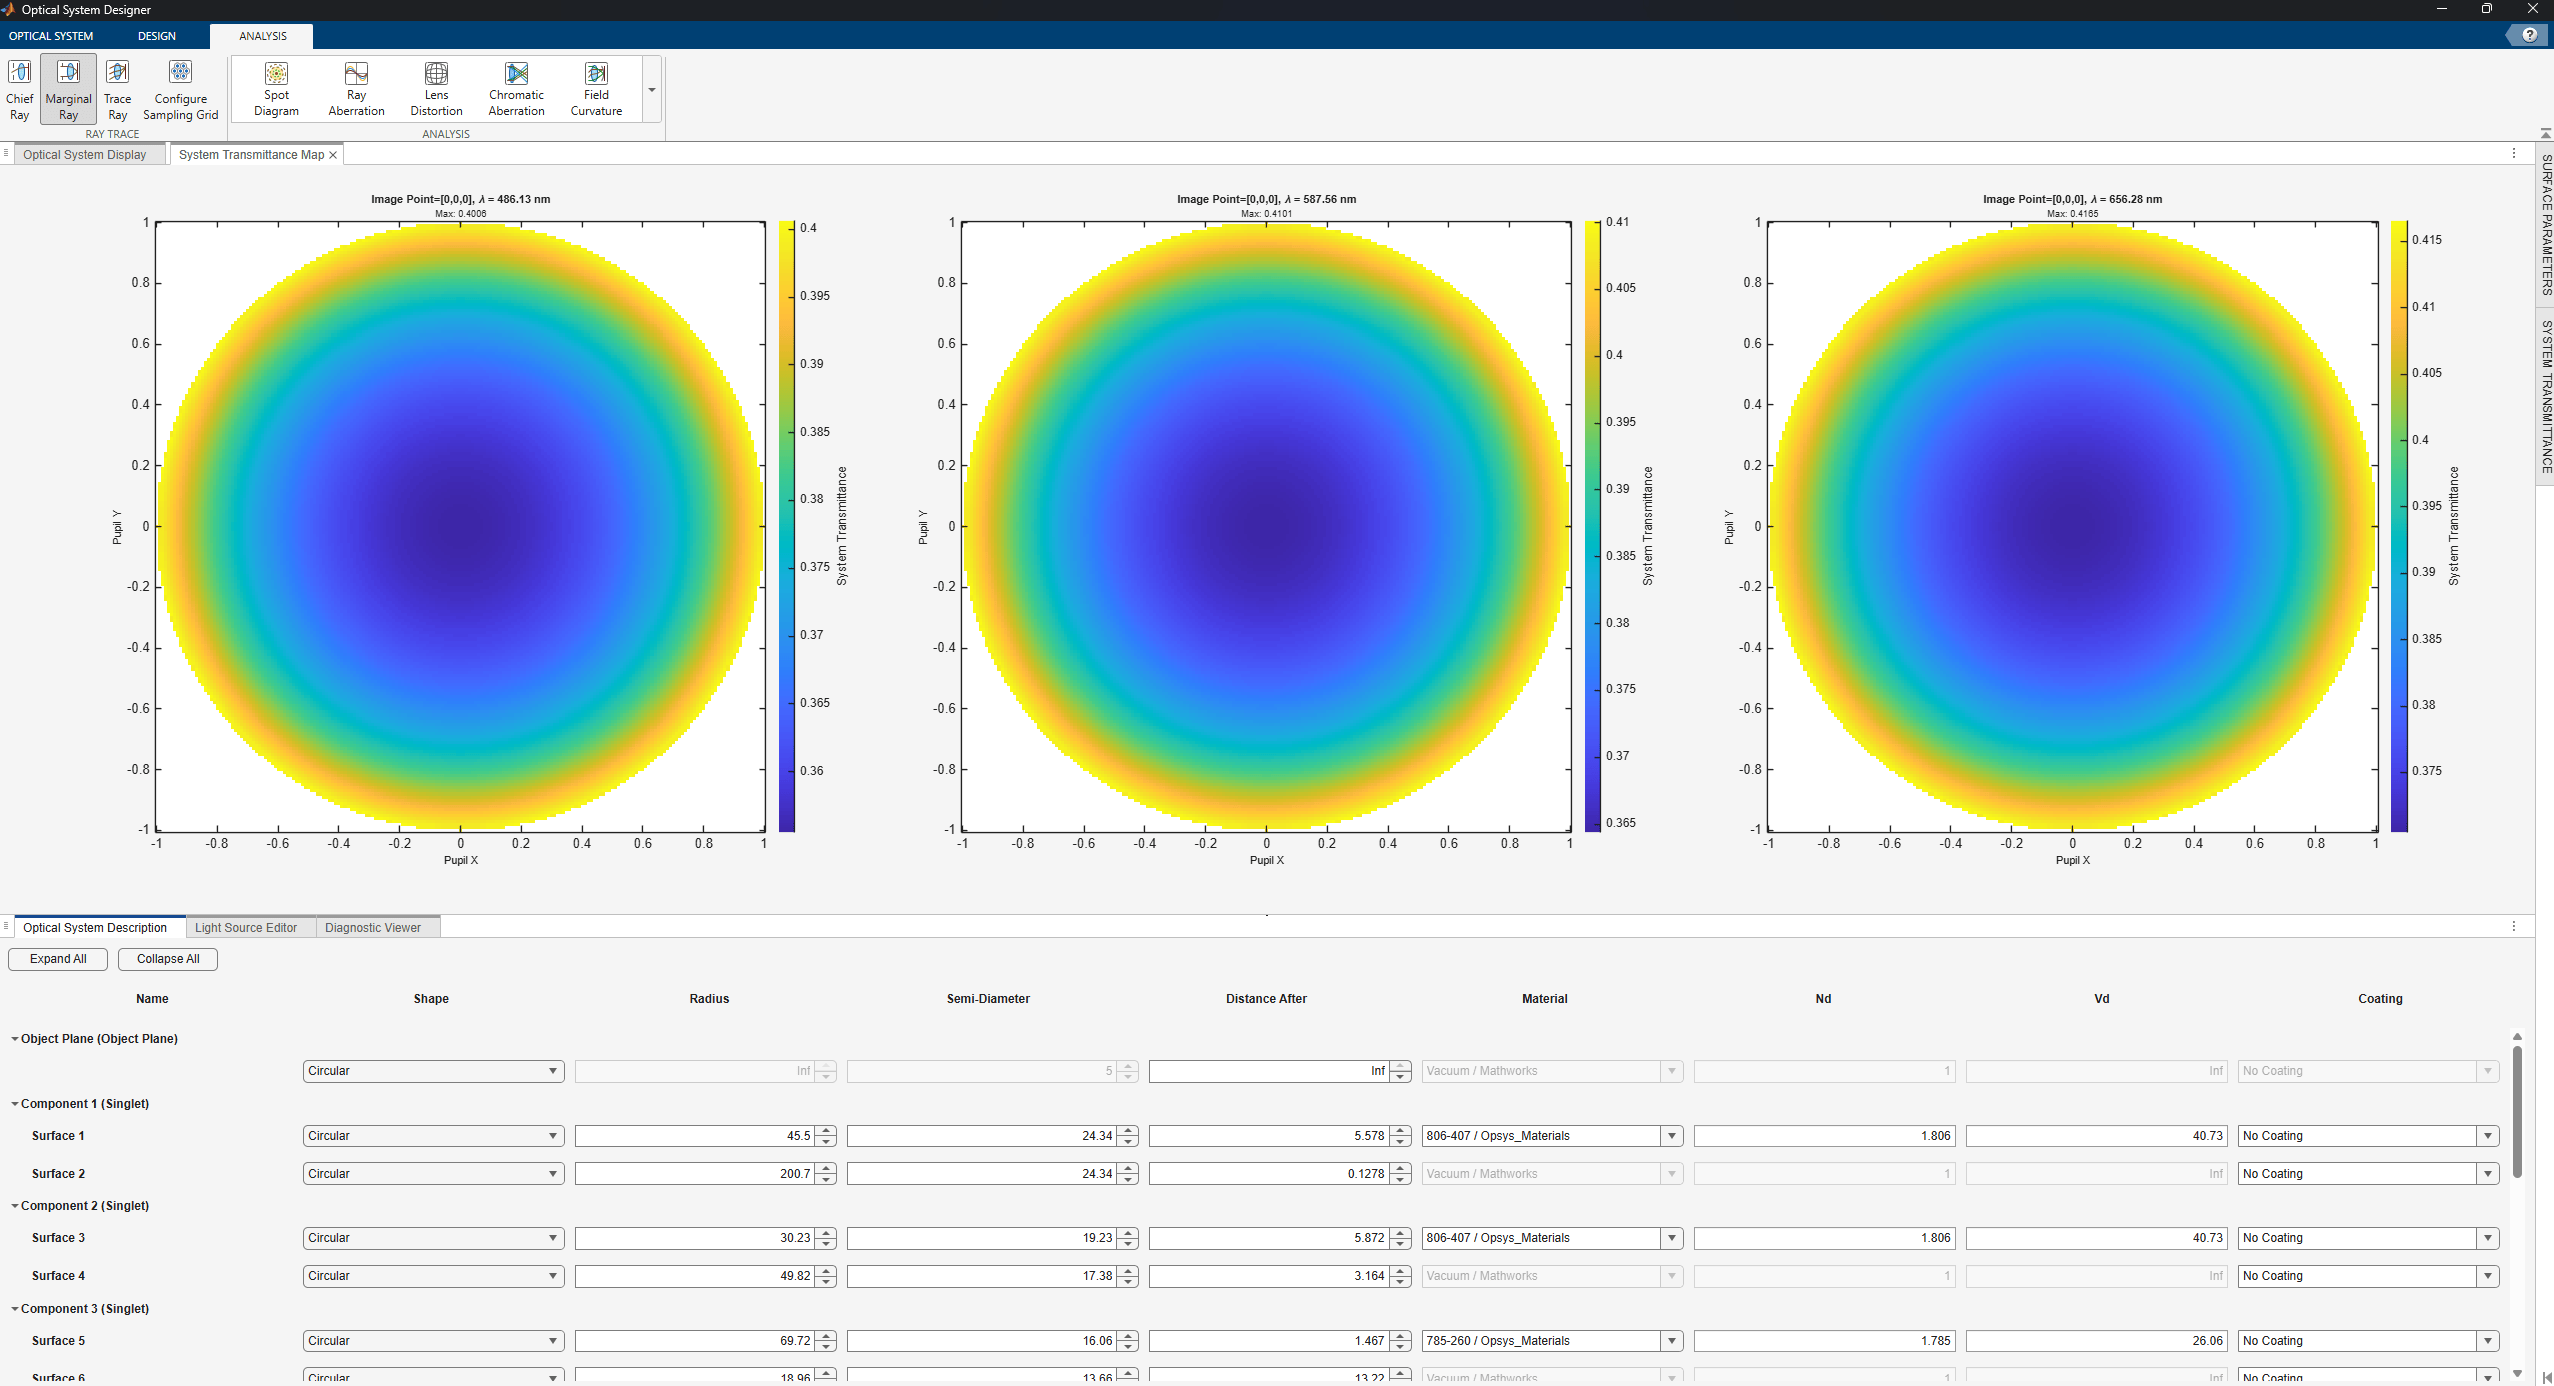Image resolution: width=2554 pixels, height=1386 pixels.
Task: Edit Surface 1 distance after 5.578
Action: click(1269, 1136)
